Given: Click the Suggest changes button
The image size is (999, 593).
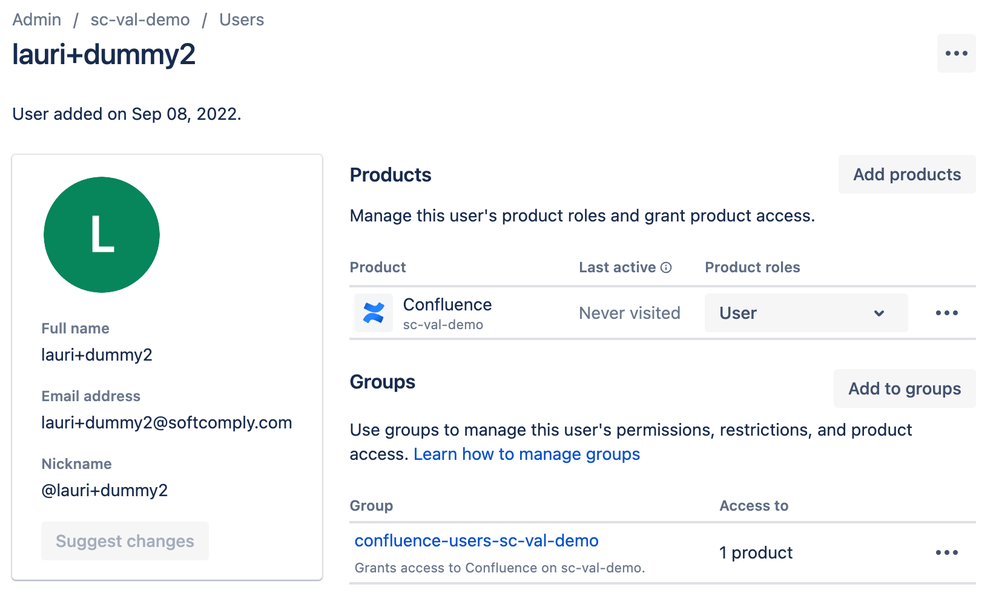Looking at the screenshot, I should (x=125, y=541).
